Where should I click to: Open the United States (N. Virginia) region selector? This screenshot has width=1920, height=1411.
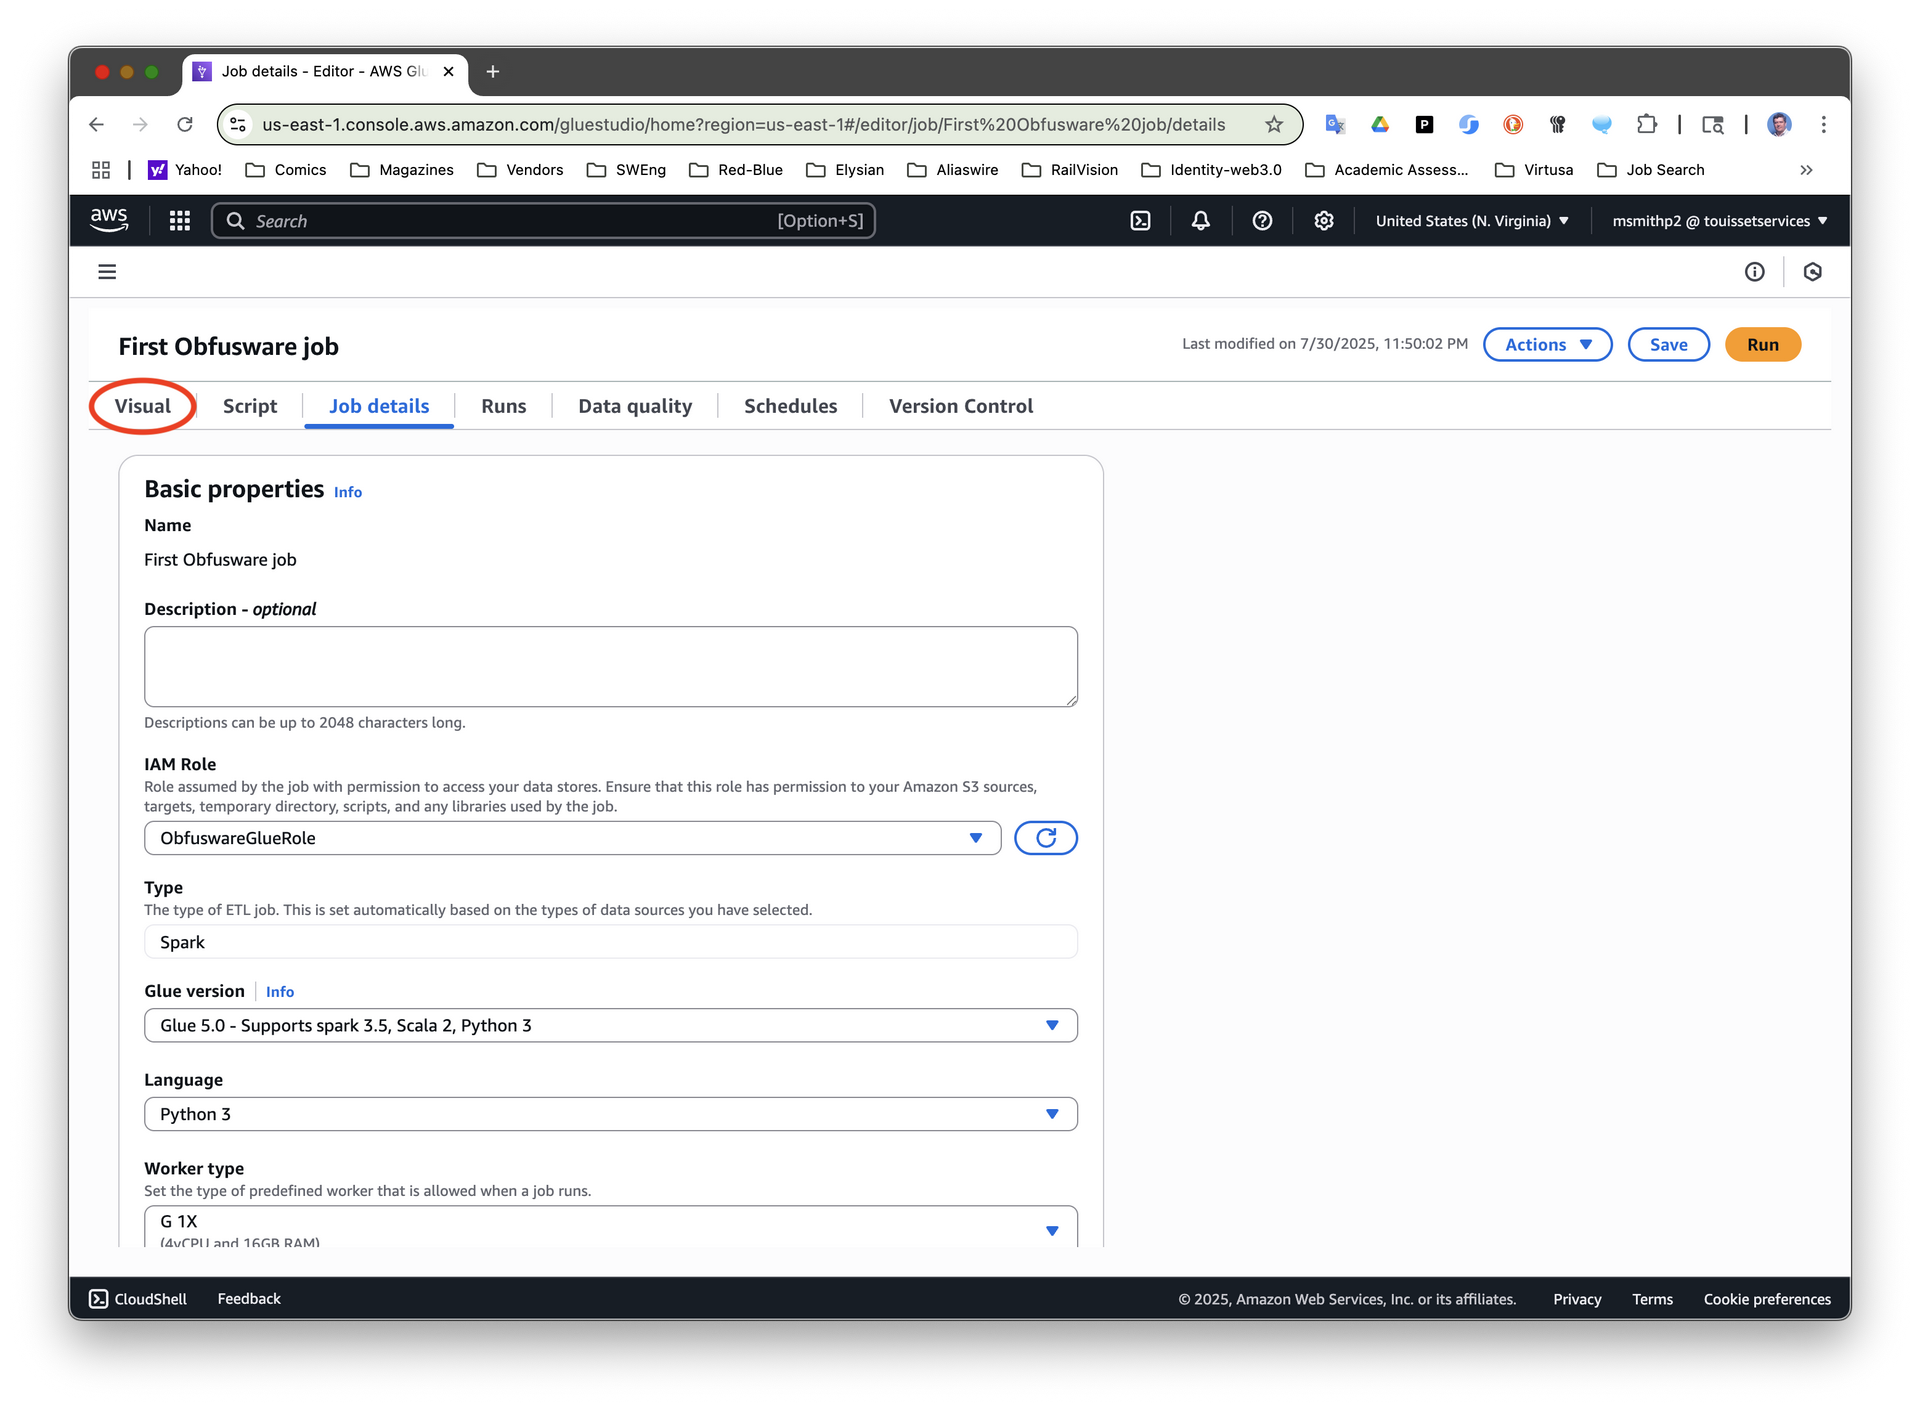(x=1472, y=221)
